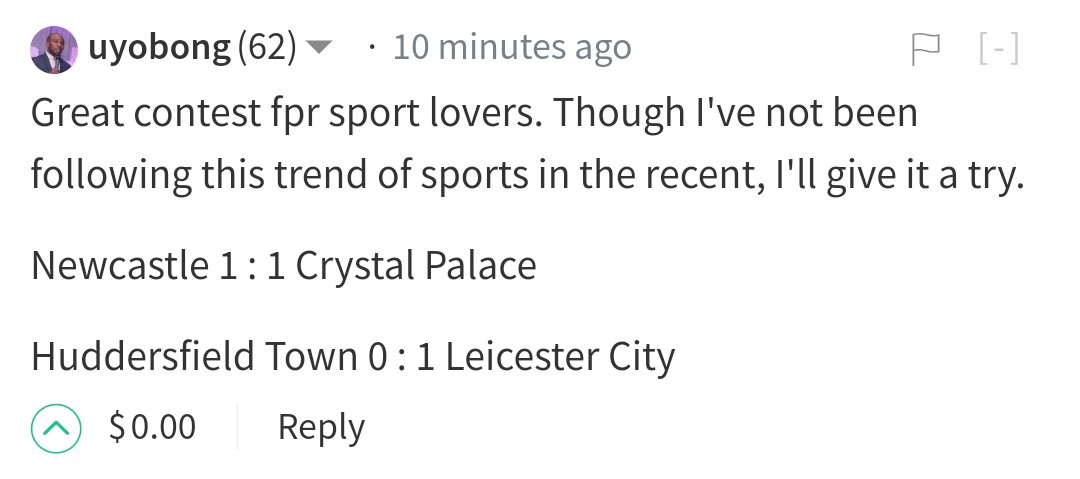Click the "0 : 1" score prediction
Image resolution: width=1080 pixels, height=479 pixels.
tap(402, 357)
